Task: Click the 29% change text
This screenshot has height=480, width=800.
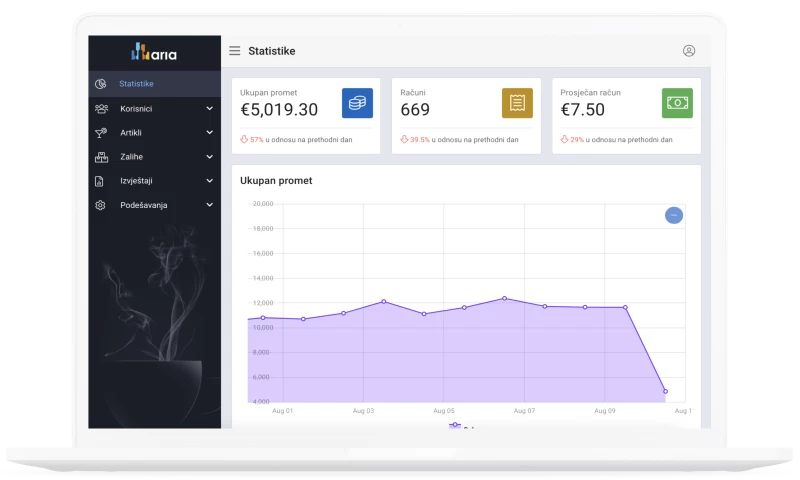Action: point(577,140)
